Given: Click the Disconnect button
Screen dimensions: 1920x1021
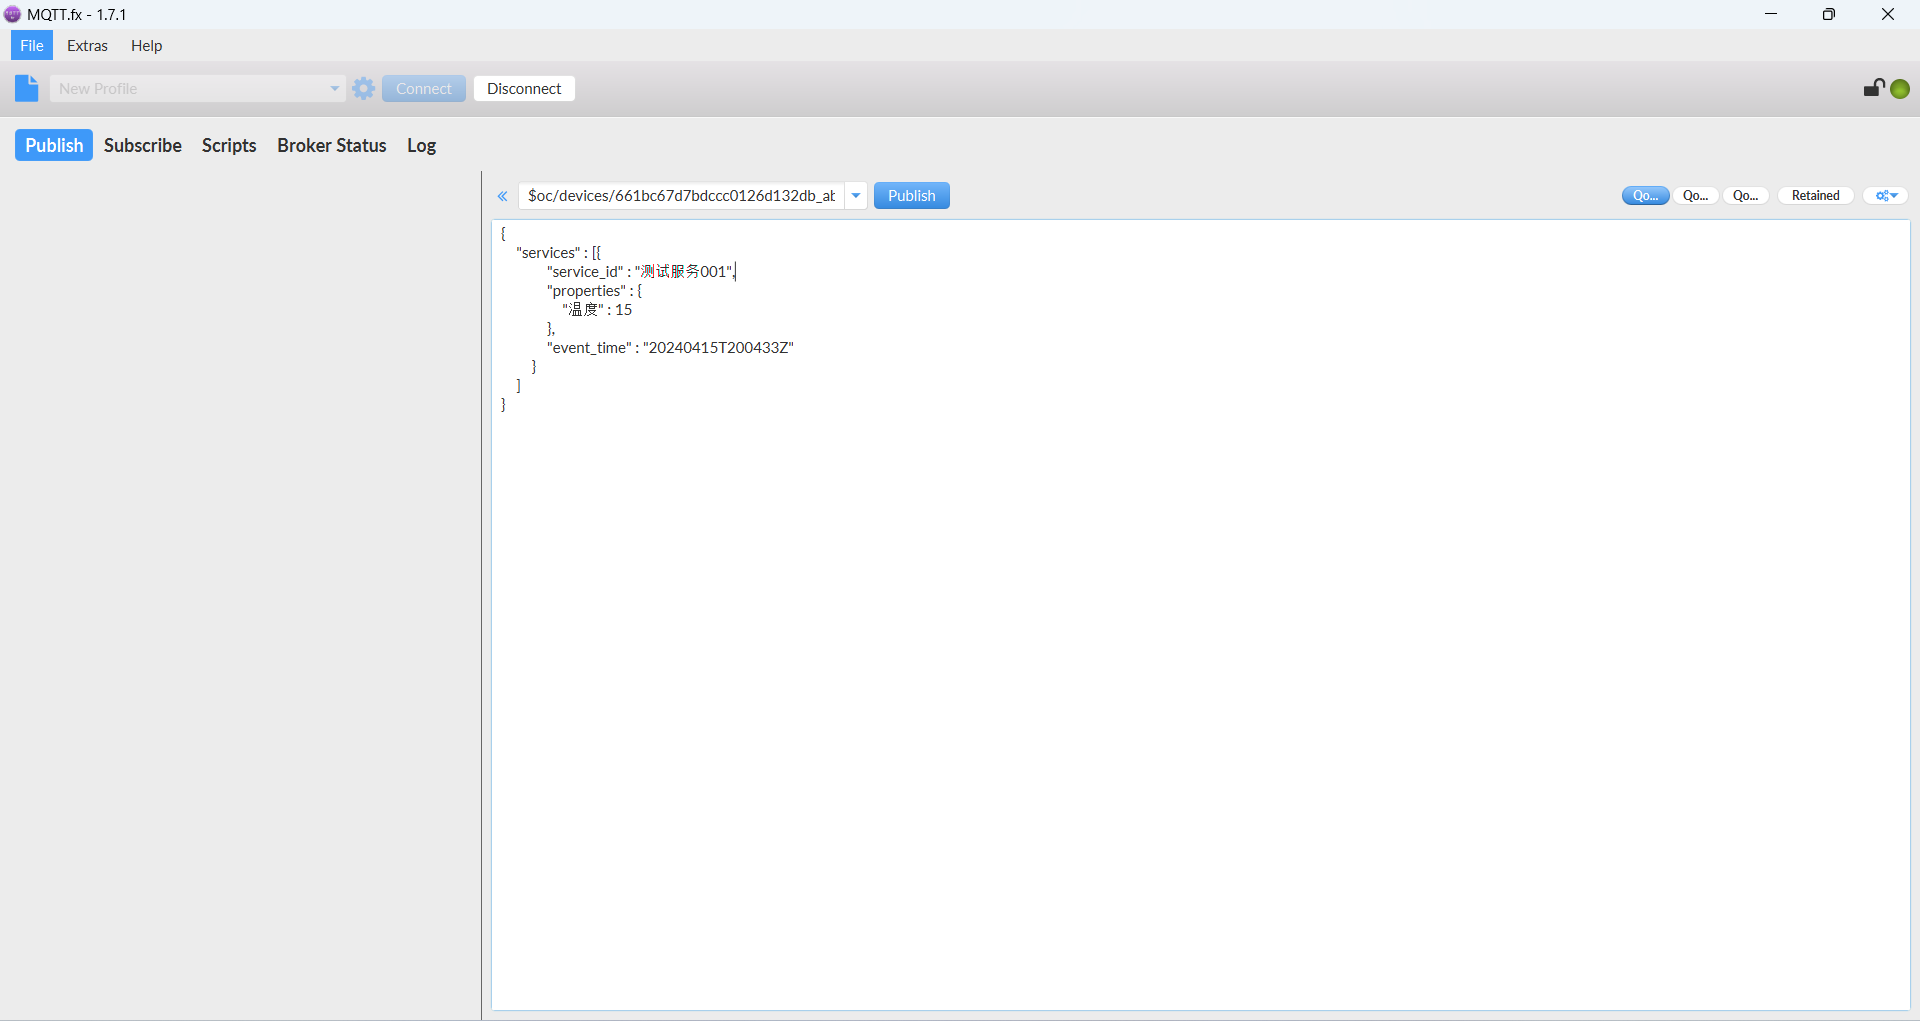Looking at the screenshot, I should click(x=524, y=88).
